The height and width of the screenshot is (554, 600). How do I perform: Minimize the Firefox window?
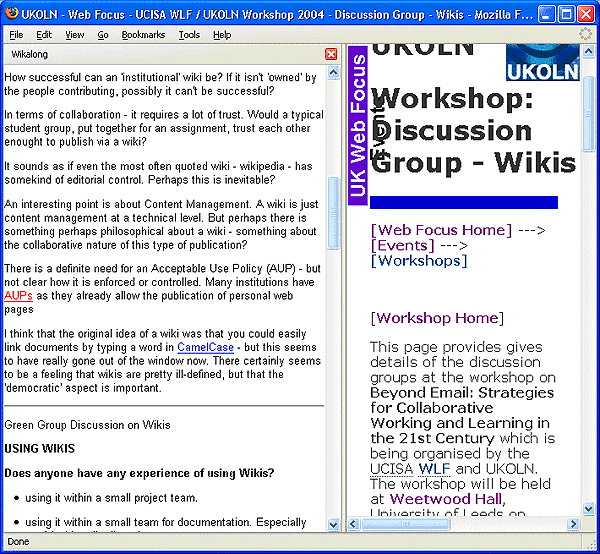click(546, 14)
